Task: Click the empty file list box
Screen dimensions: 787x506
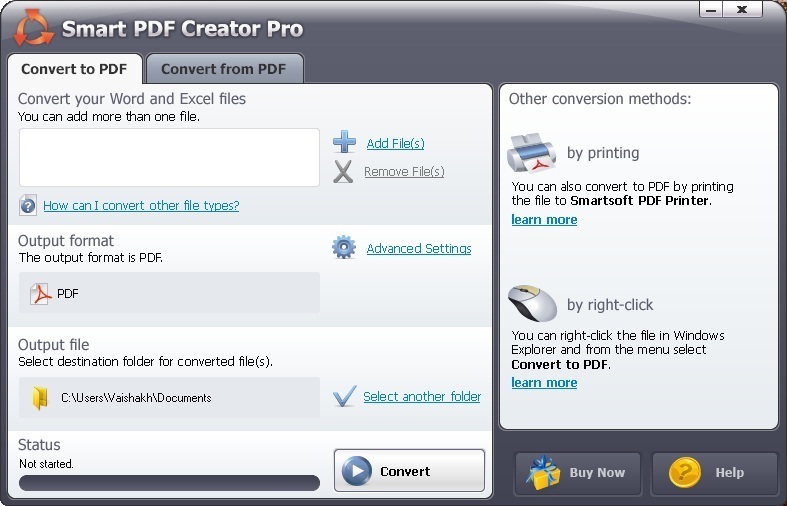Action: coord(169,158)
